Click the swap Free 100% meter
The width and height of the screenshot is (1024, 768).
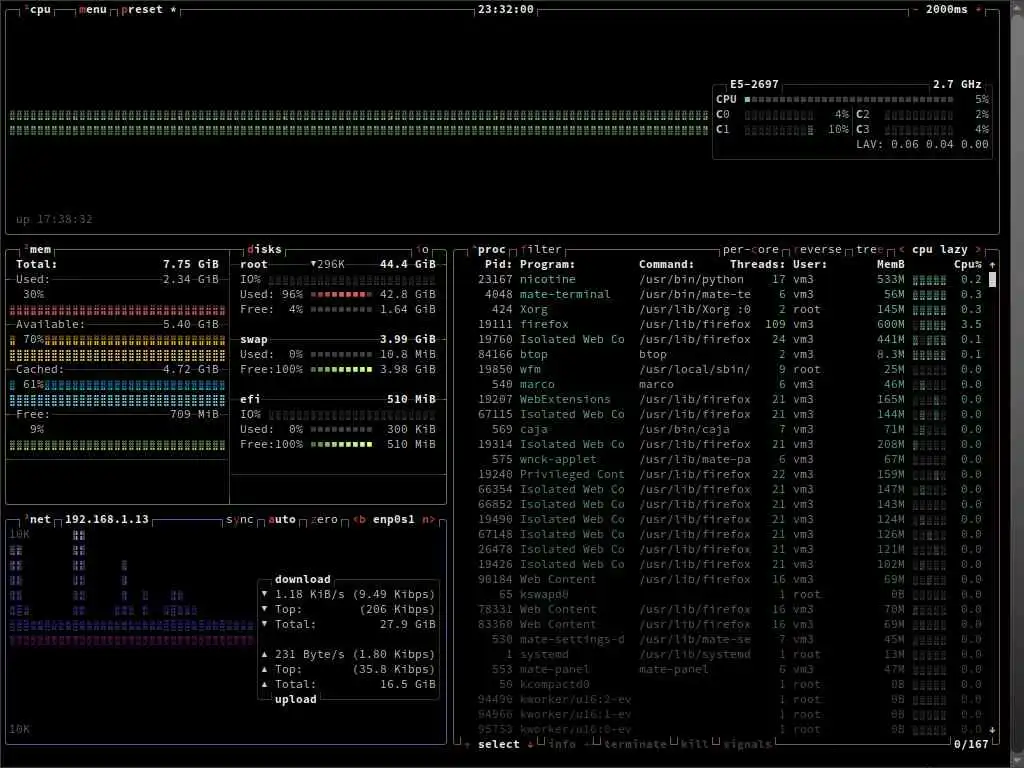point(341,370)
